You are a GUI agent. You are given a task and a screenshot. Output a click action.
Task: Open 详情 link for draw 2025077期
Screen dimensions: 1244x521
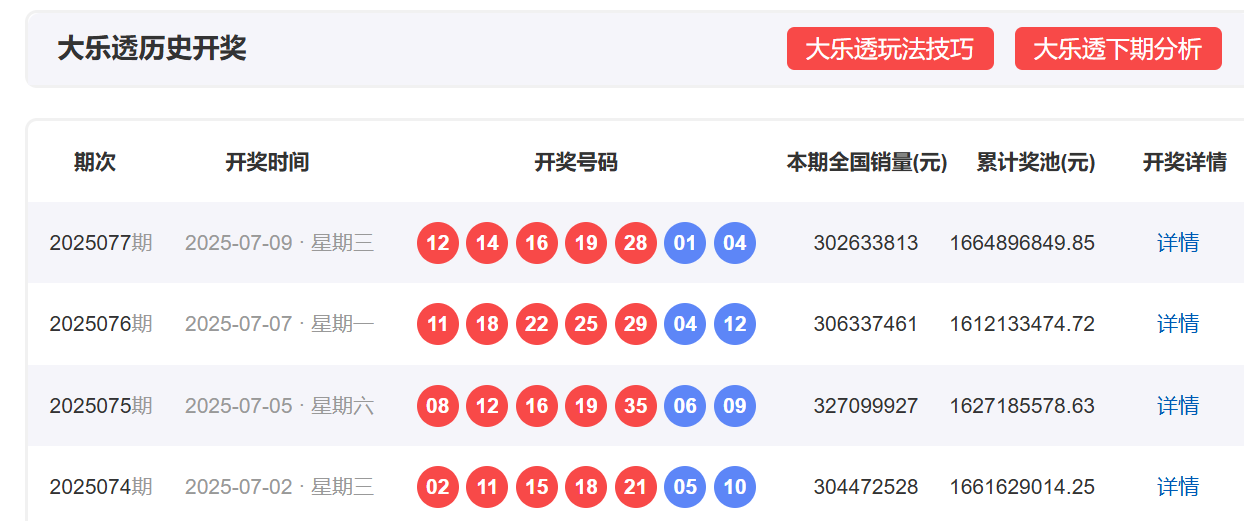click(1178, 243)
